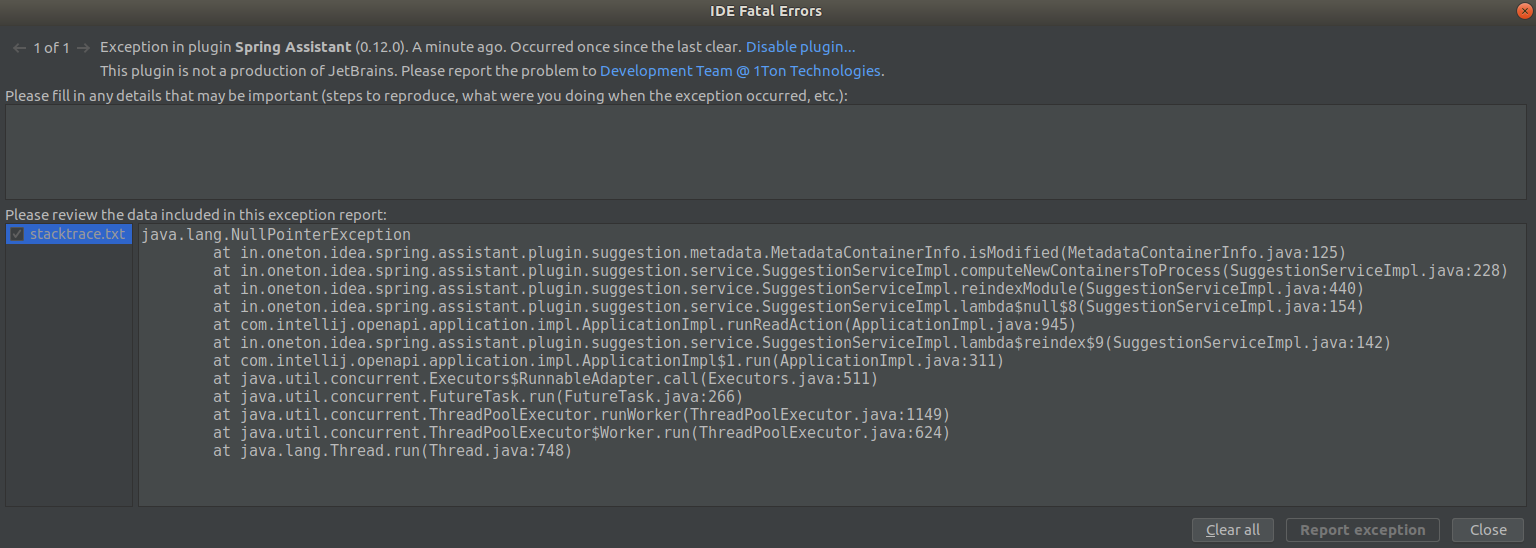Viewport: 1536px width, 548px height.
Task: Open the Disable plugin link
Action: (800, 47)
